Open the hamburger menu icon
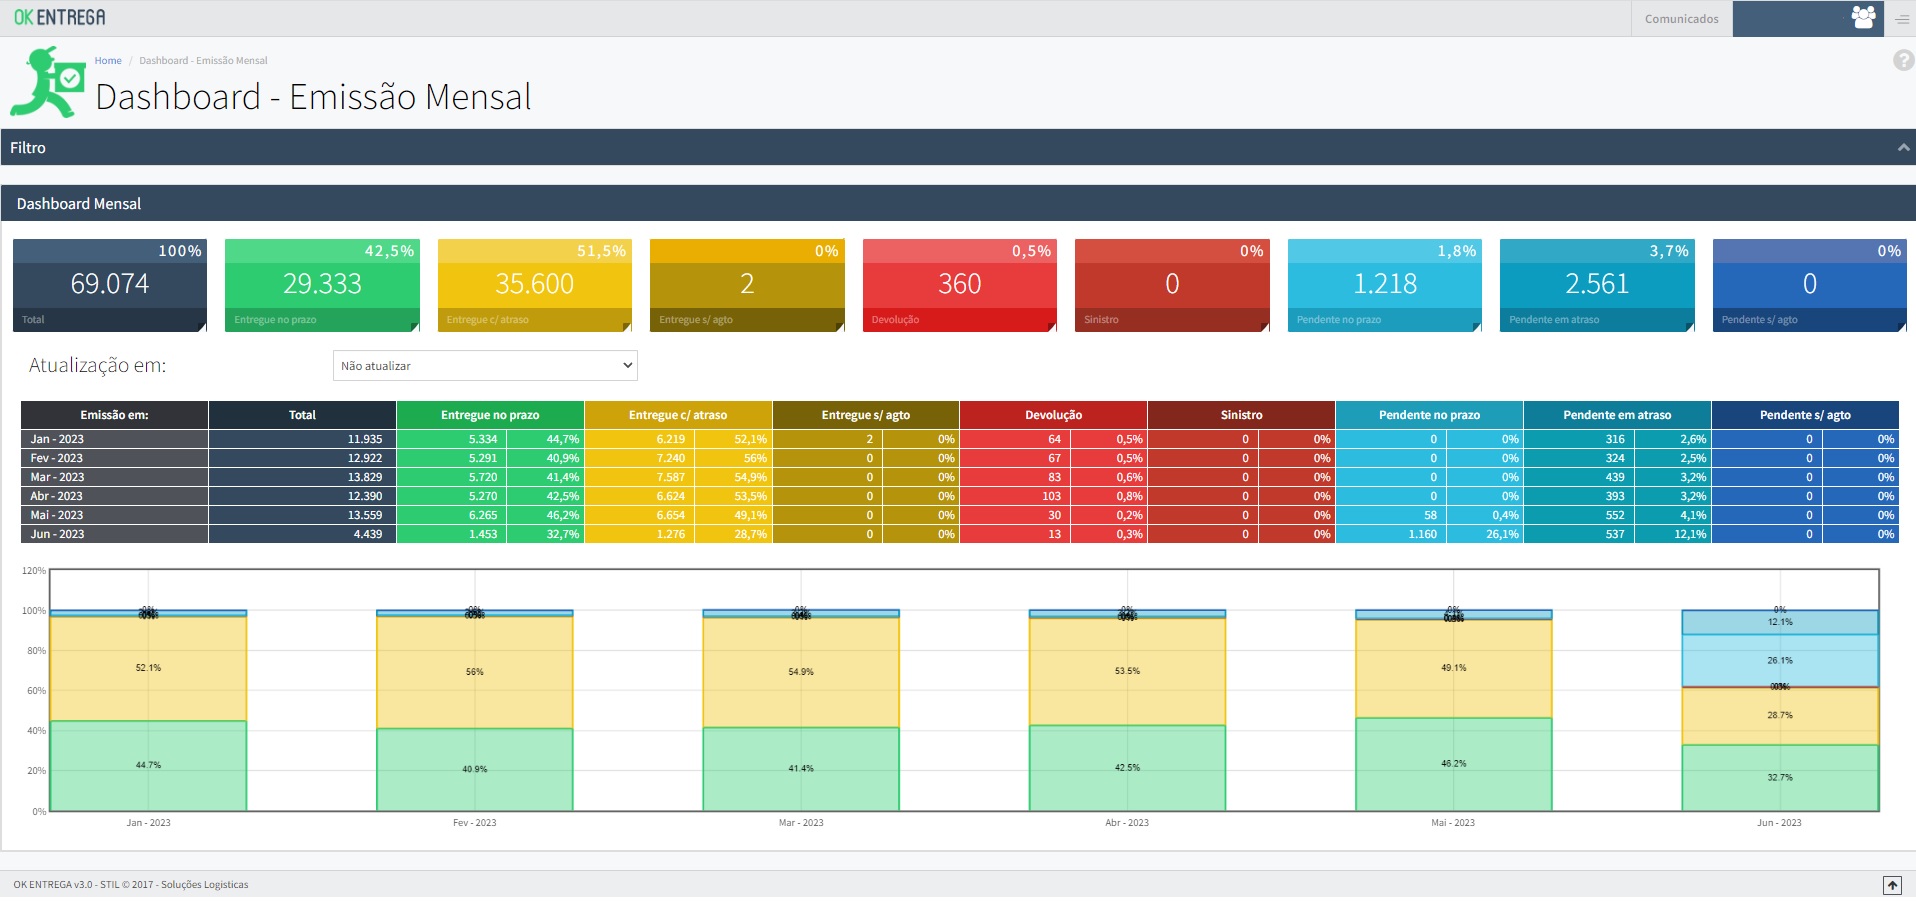The height and width of the screenshot is (901, 1916). coord(1901,19)
